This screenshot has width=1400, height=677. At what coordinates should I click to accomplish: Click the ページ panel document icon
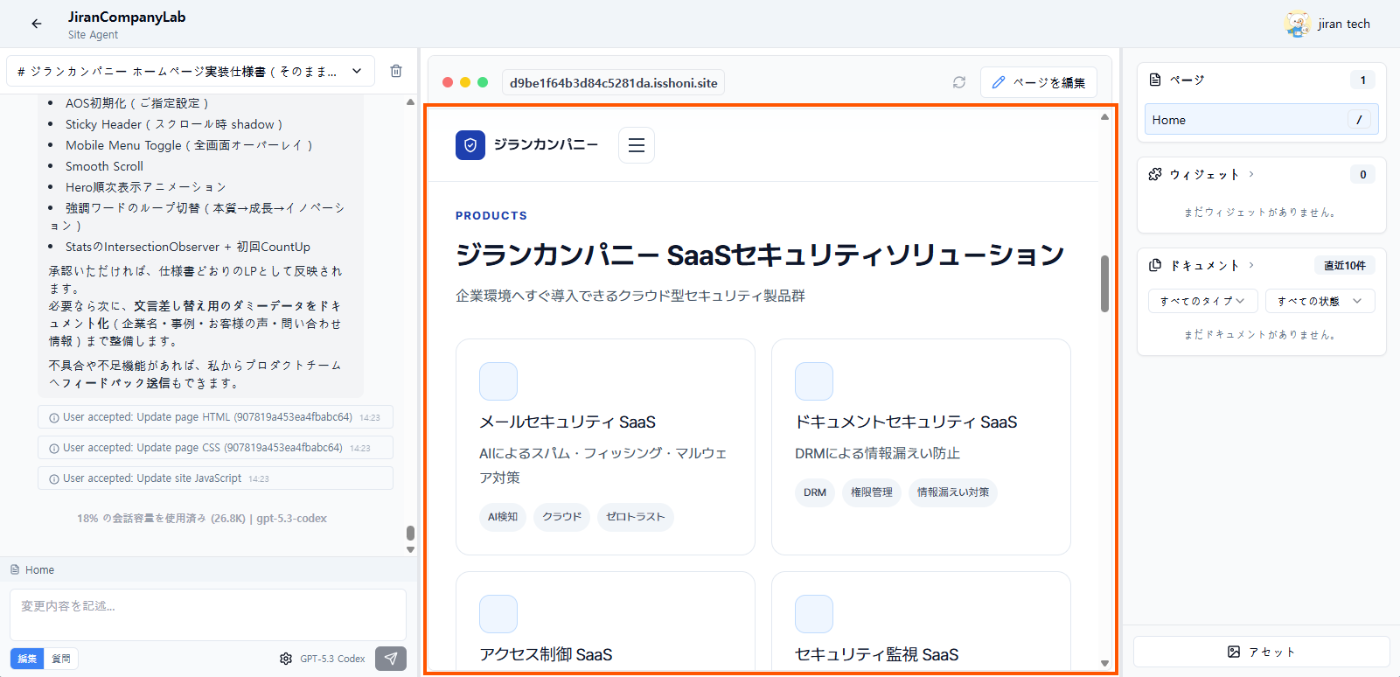point(1156,80)
